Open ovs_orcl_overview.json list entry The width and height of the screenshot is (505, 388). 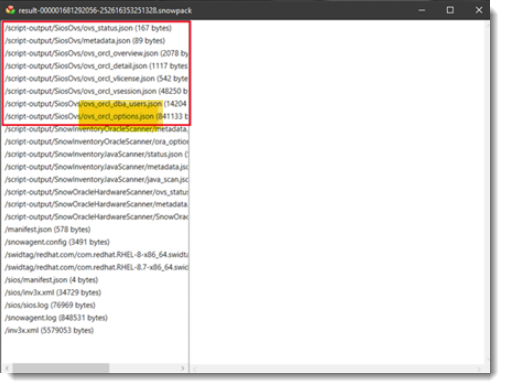pos(96,53)
